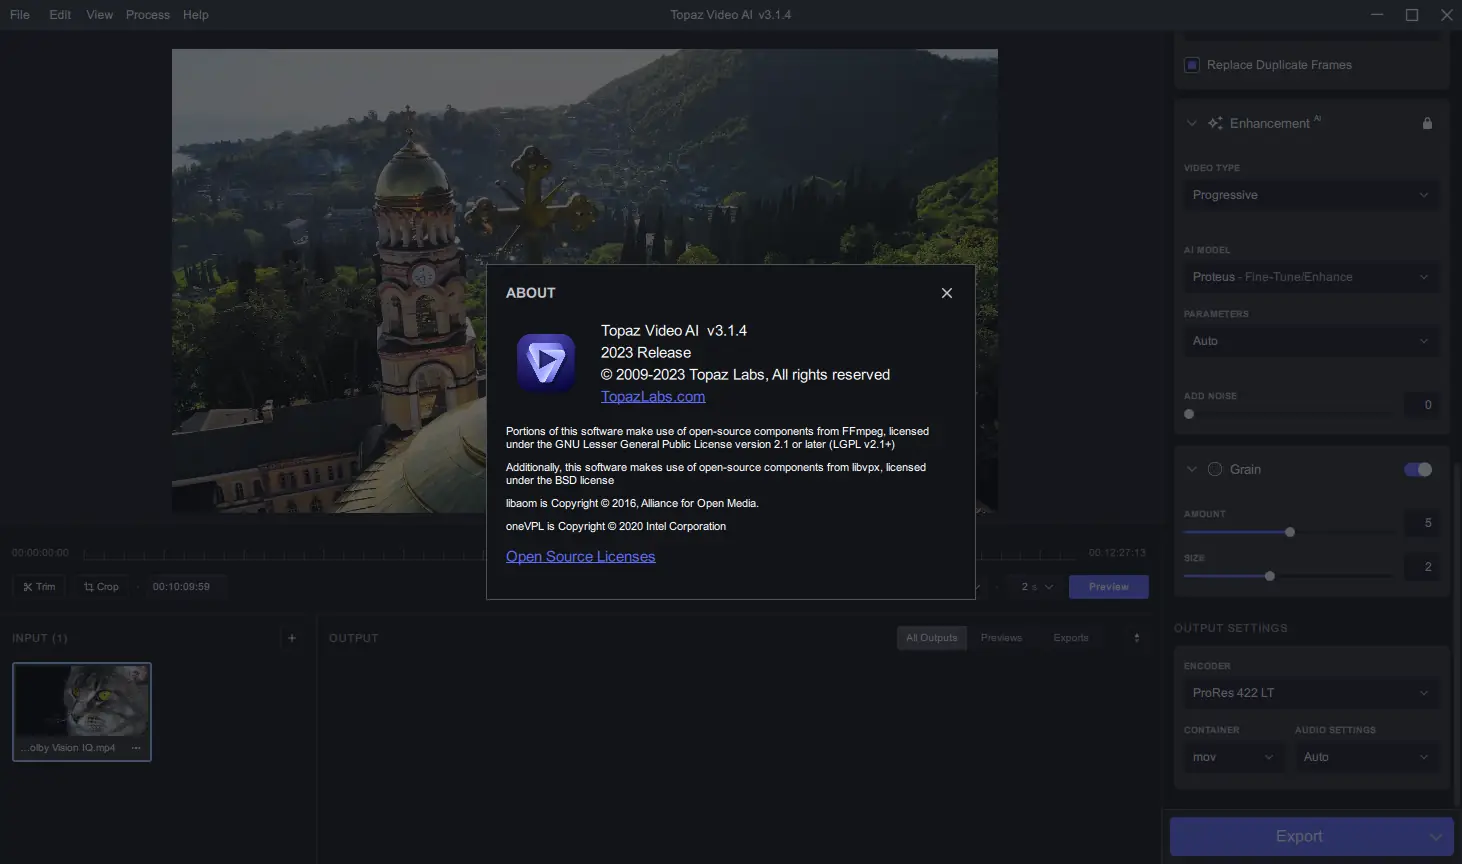Viewport: 1462px width, 864px height.
Task: Open the Export options arrow
Action: coord(1437,837)
